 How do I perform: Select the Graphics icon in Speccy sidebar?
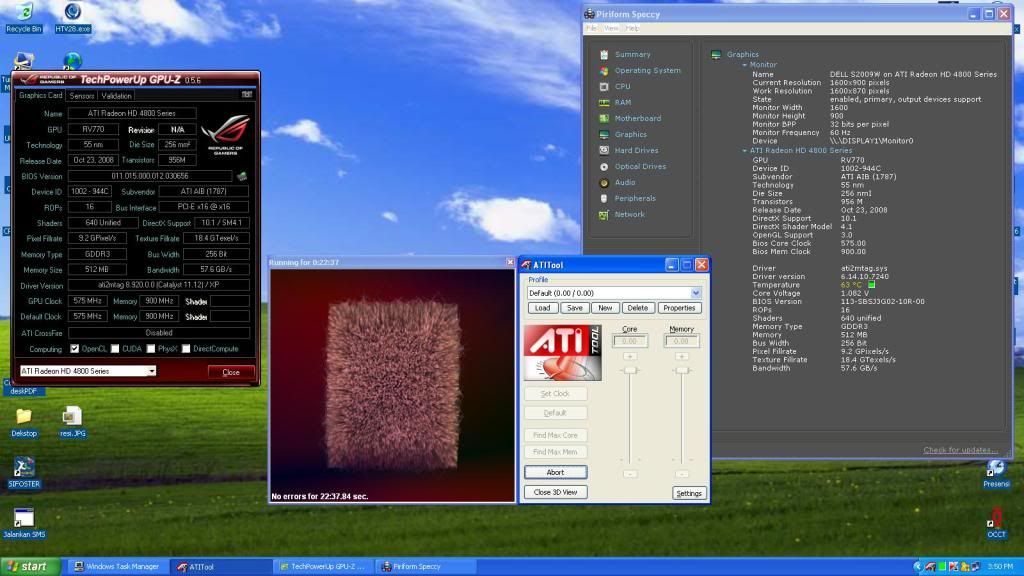[604, 135]
